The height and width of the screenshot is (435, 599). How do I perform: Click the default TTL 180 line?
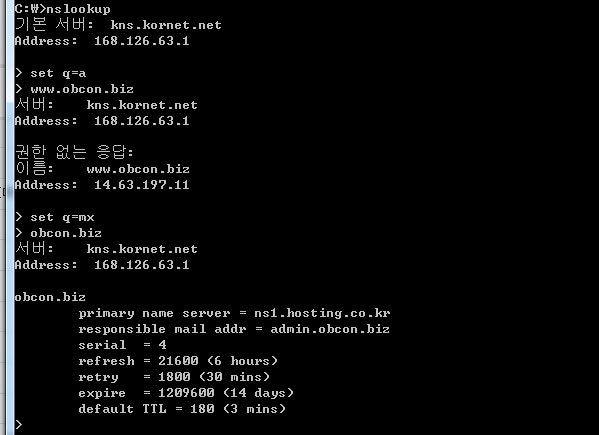coord(182,409)
